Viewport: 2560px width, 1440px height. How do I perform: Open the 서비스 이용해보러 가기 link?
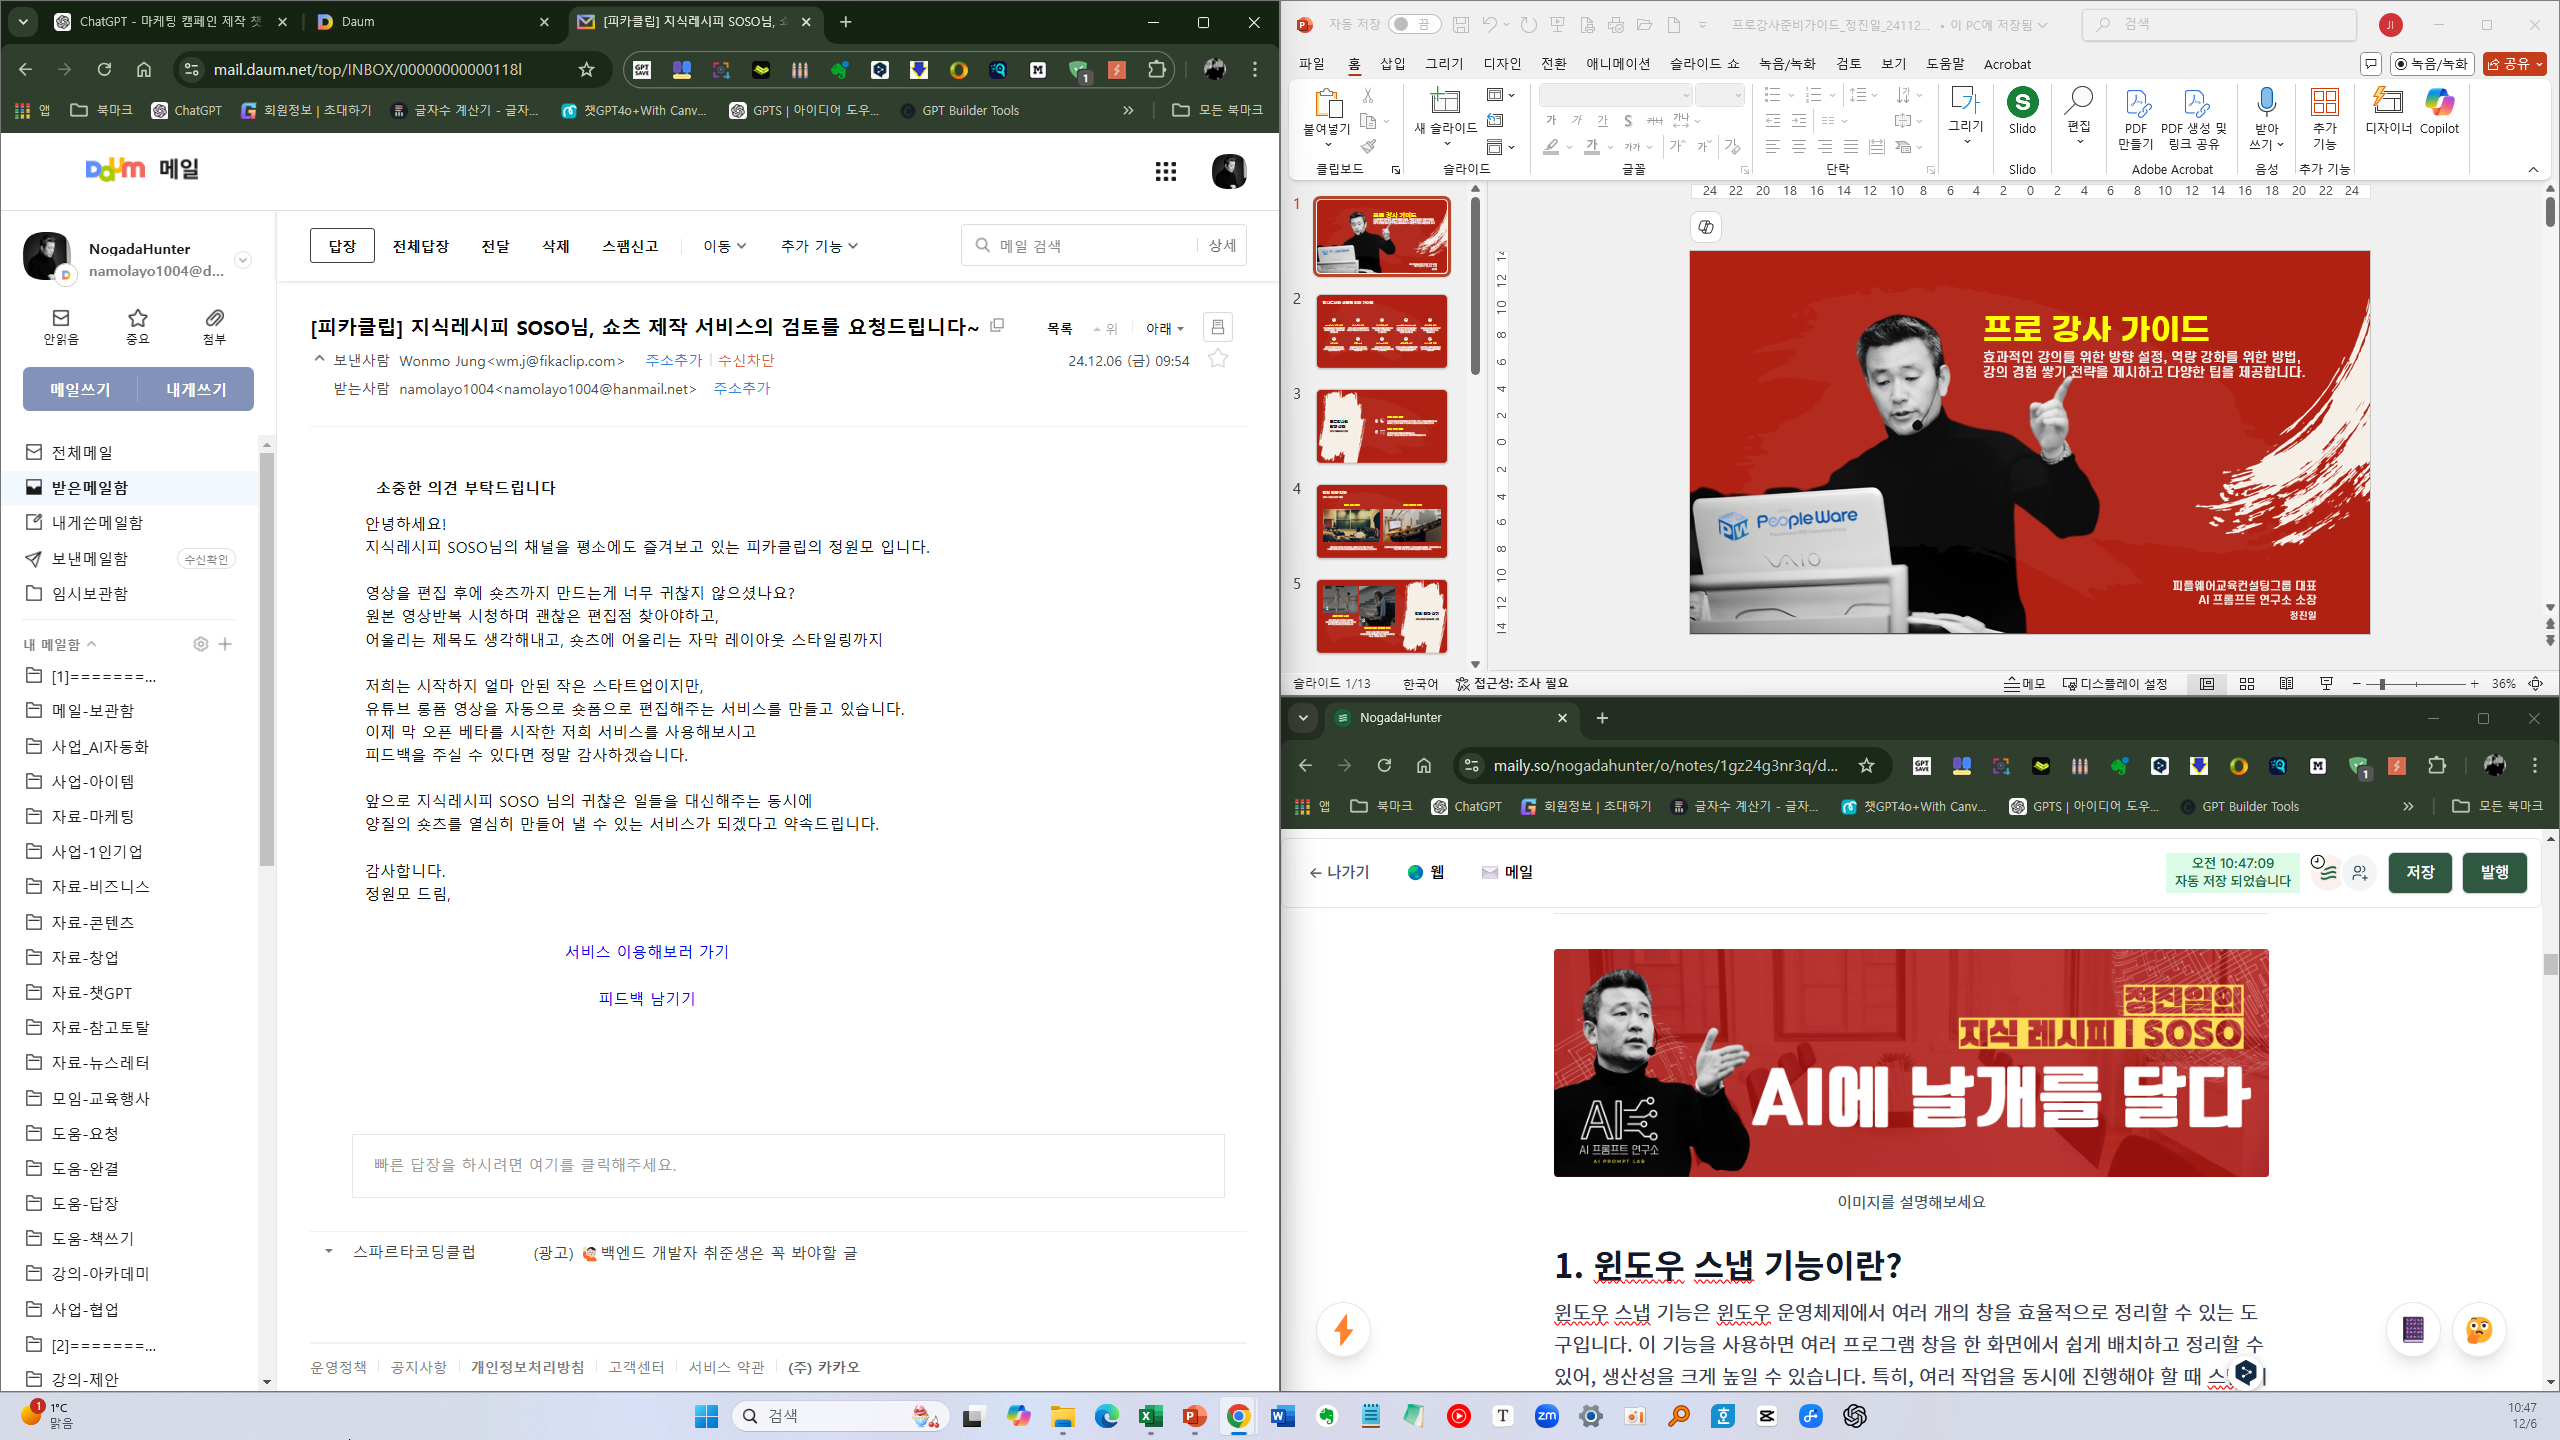coord(647,951)
